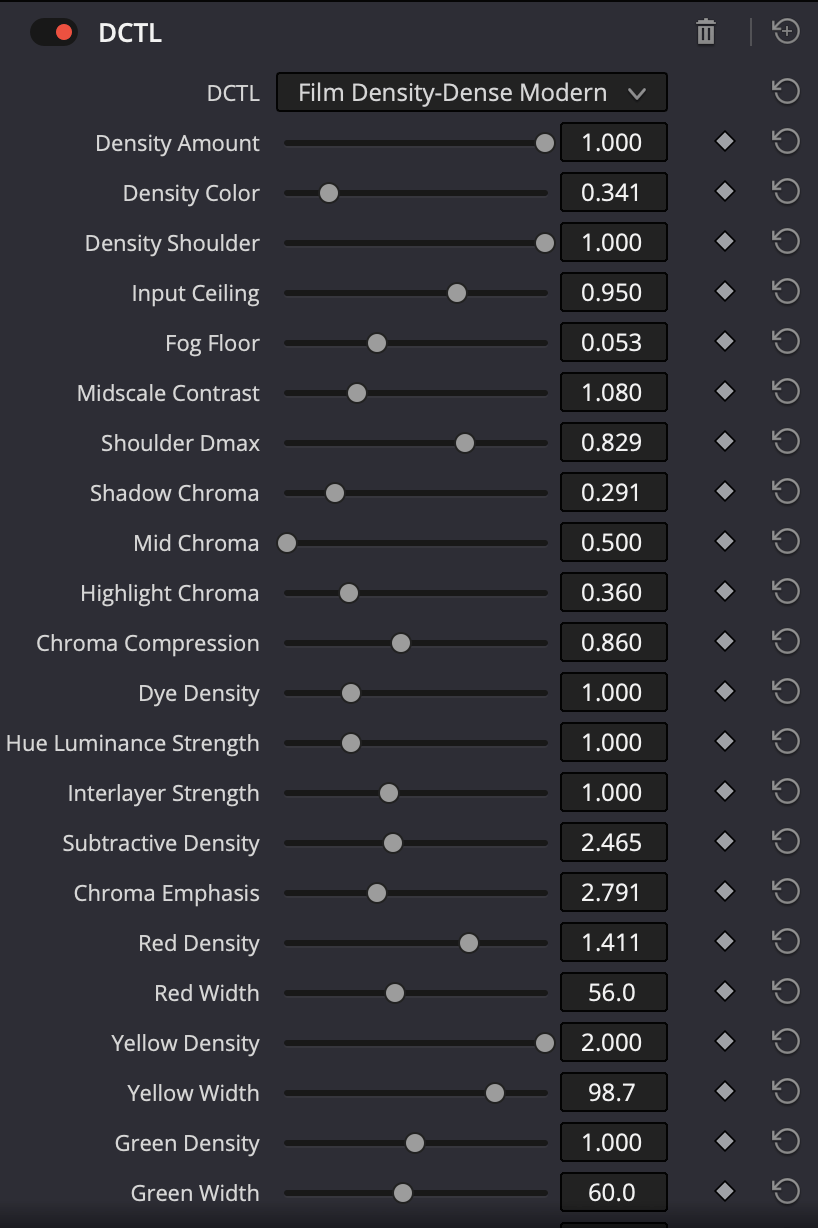Viewport: 818px width, 1228px height.
Task: Delete the DCTL effect with trash icon
Action: (x=706, y=32)
